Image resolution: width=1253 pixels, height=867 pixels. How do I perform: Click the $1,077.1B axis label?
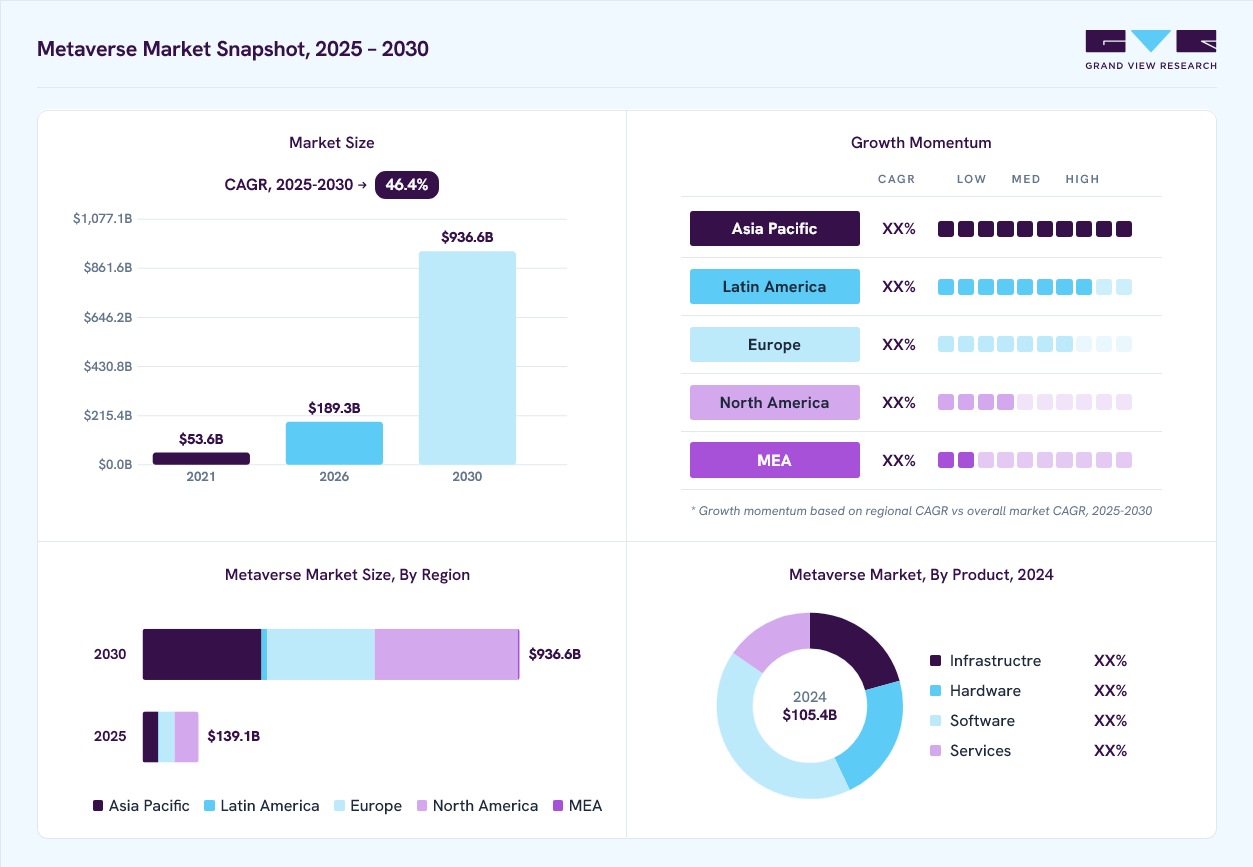coord(103,218)
